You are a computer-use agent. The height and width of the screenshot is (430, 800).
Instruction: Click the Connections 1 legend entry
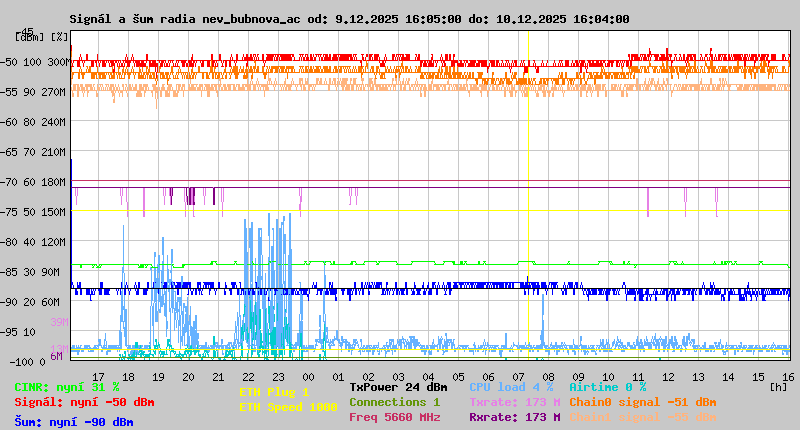click(394, 402)
